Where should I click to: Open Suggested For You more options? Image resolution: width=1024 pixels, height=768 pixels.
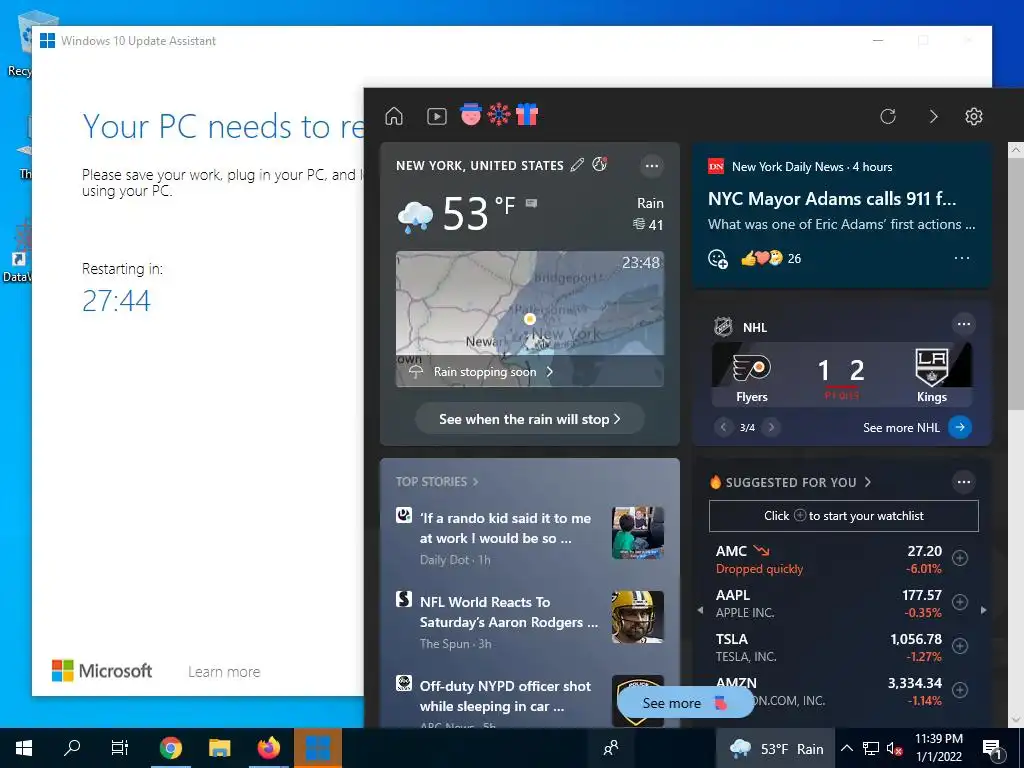[x=964, y=482]
